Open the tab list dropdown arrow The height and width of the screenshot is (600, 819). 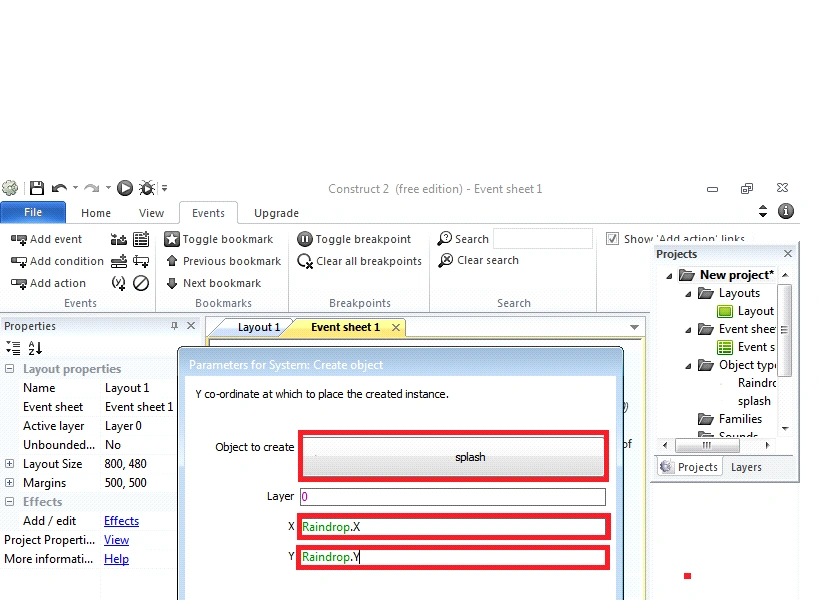pos(634,327)
